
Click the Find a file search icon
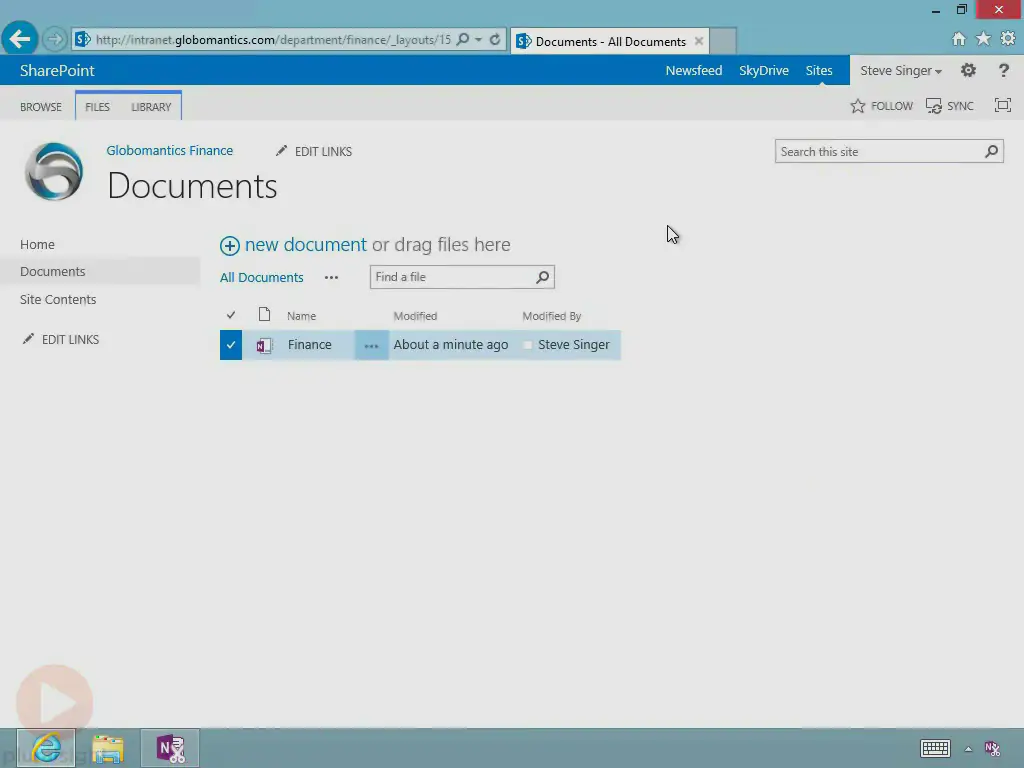(542, 277)
